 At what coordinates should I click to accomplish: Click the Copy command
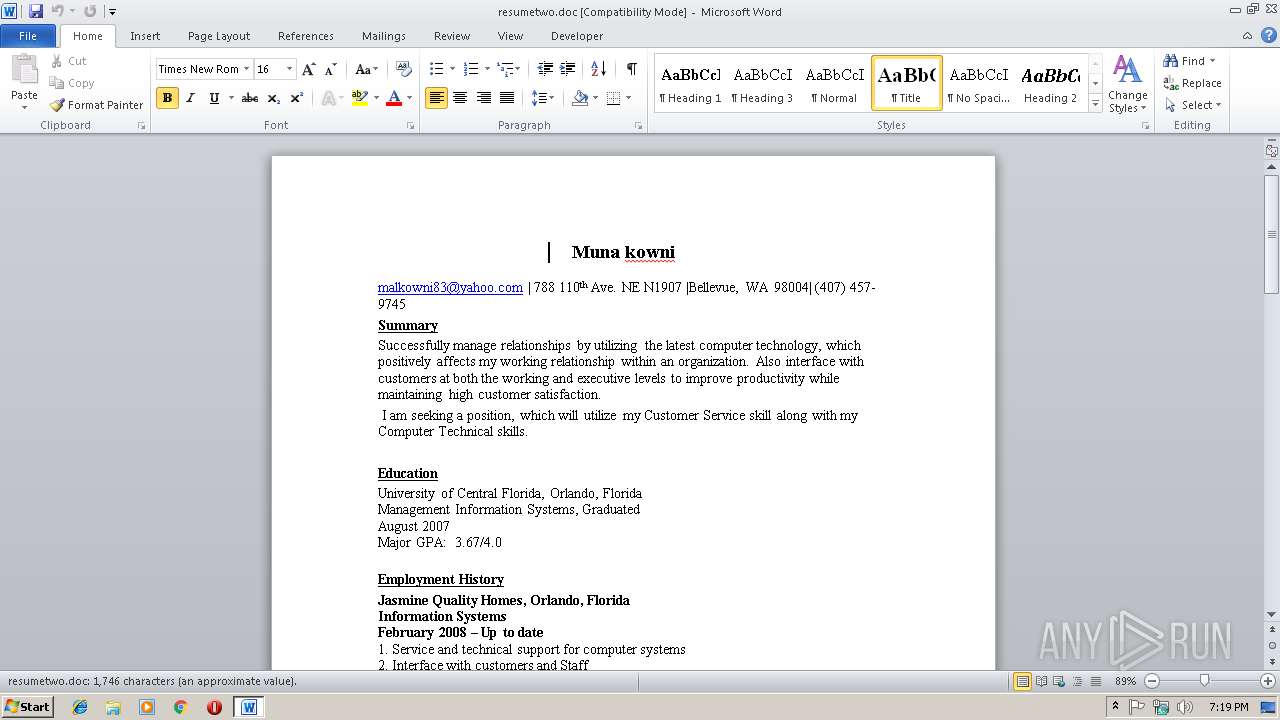pos(72,83)
